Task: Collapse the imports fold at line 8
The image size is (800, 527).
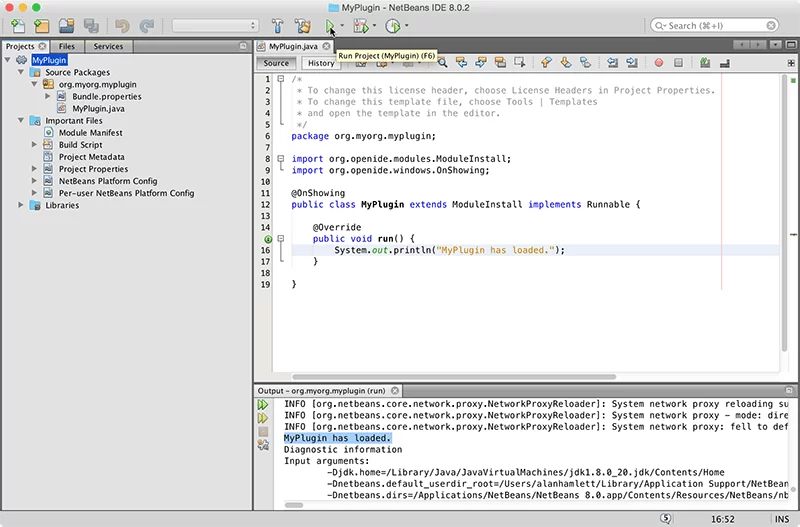Action: pyautogui.click(x=281, y=159)
